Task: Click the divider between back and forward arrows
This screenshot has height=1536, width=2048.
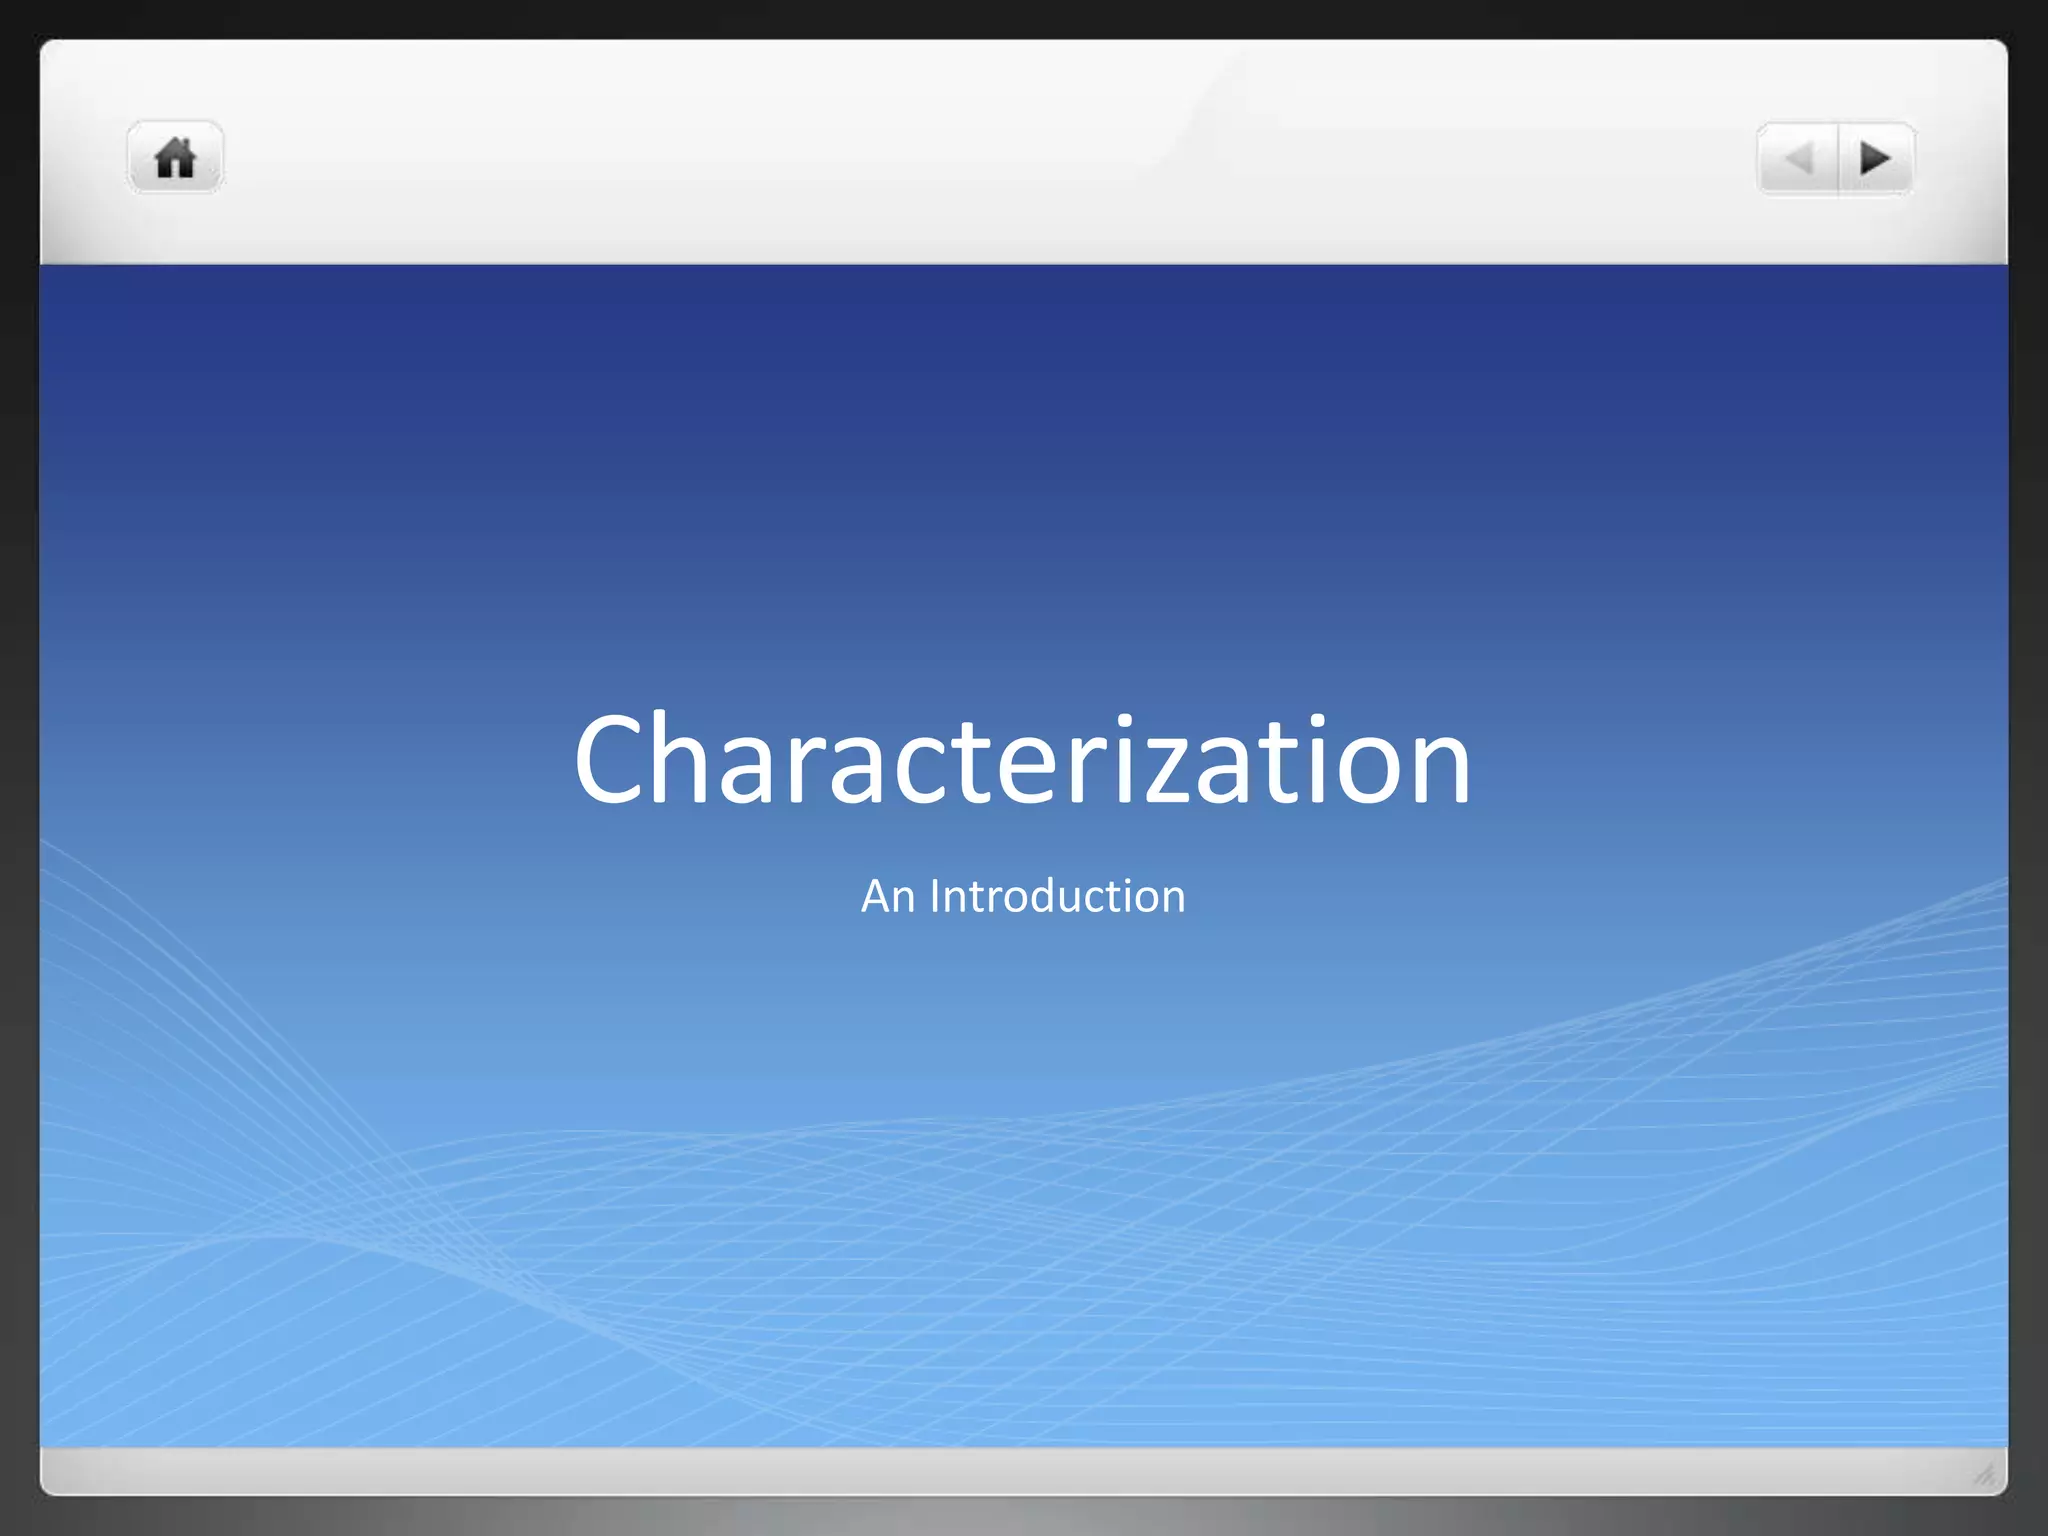Action: click(1838, 159)
